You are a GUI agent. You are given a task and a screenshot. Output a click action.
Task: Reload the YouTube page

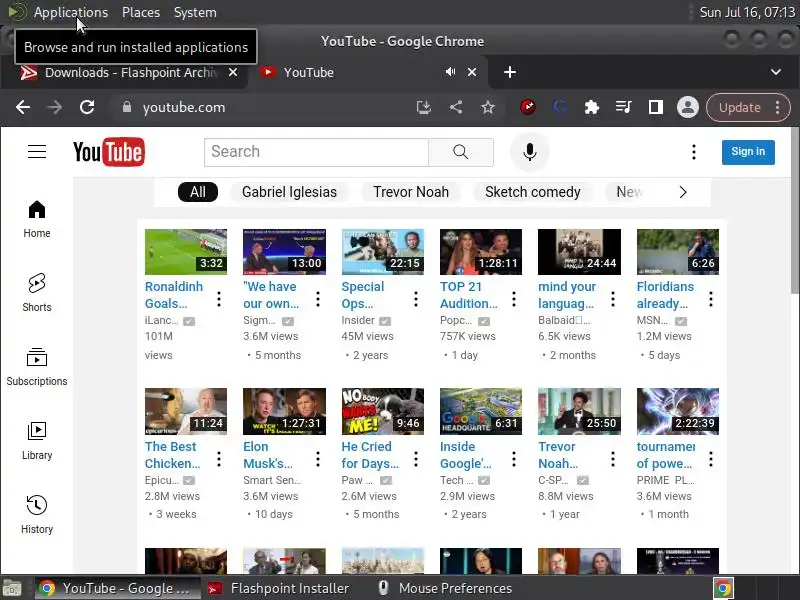click(x=87, y=107)
